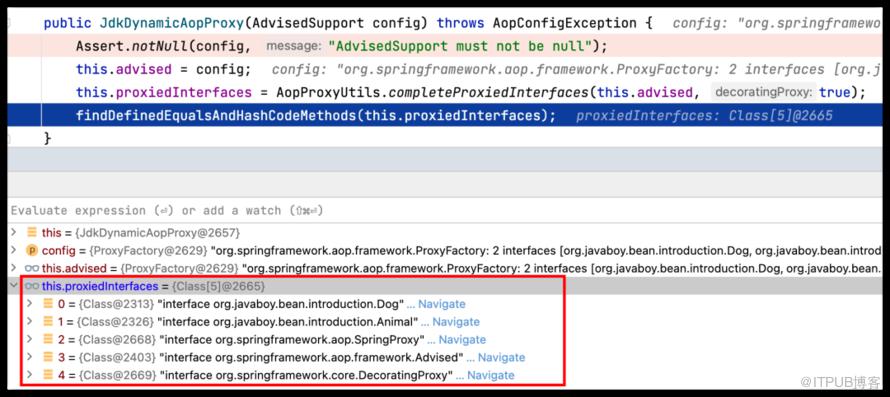Click the watch glasses icon beside this.proxiedInterfaces

32,286
